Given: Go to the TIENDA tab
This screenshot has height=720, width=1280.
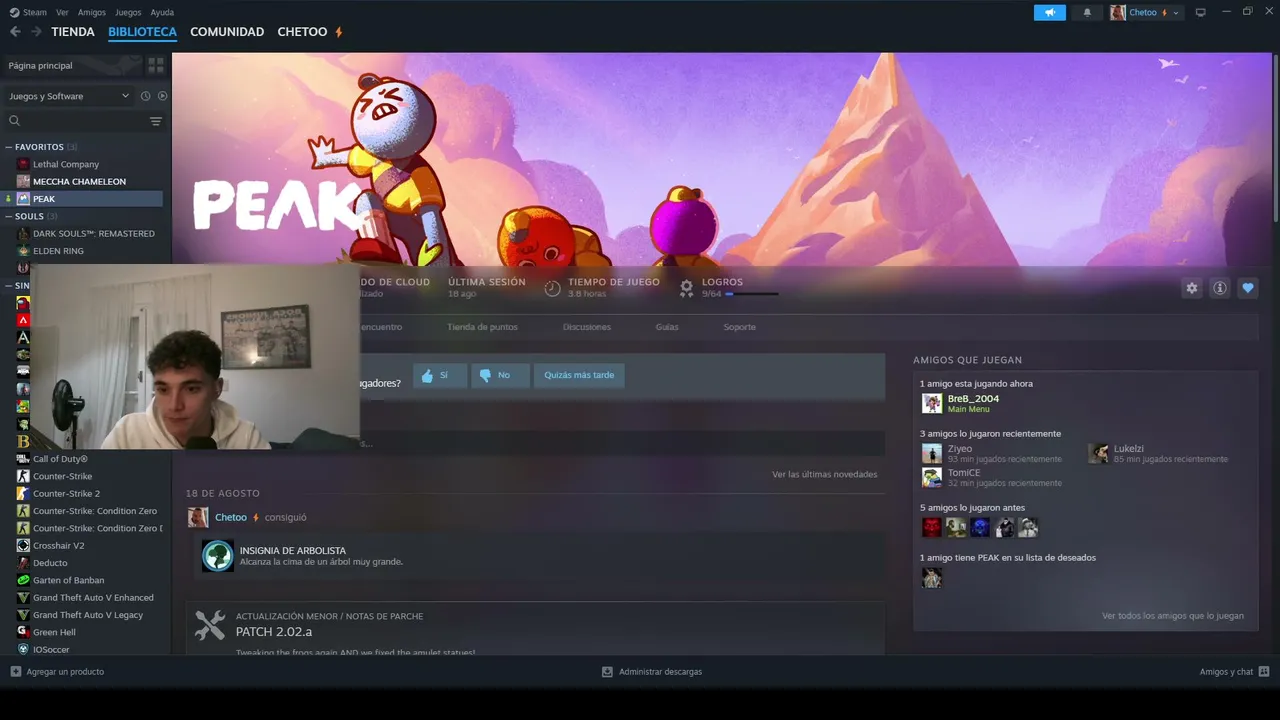Looking at the screenshot, I should pos(73,32).
